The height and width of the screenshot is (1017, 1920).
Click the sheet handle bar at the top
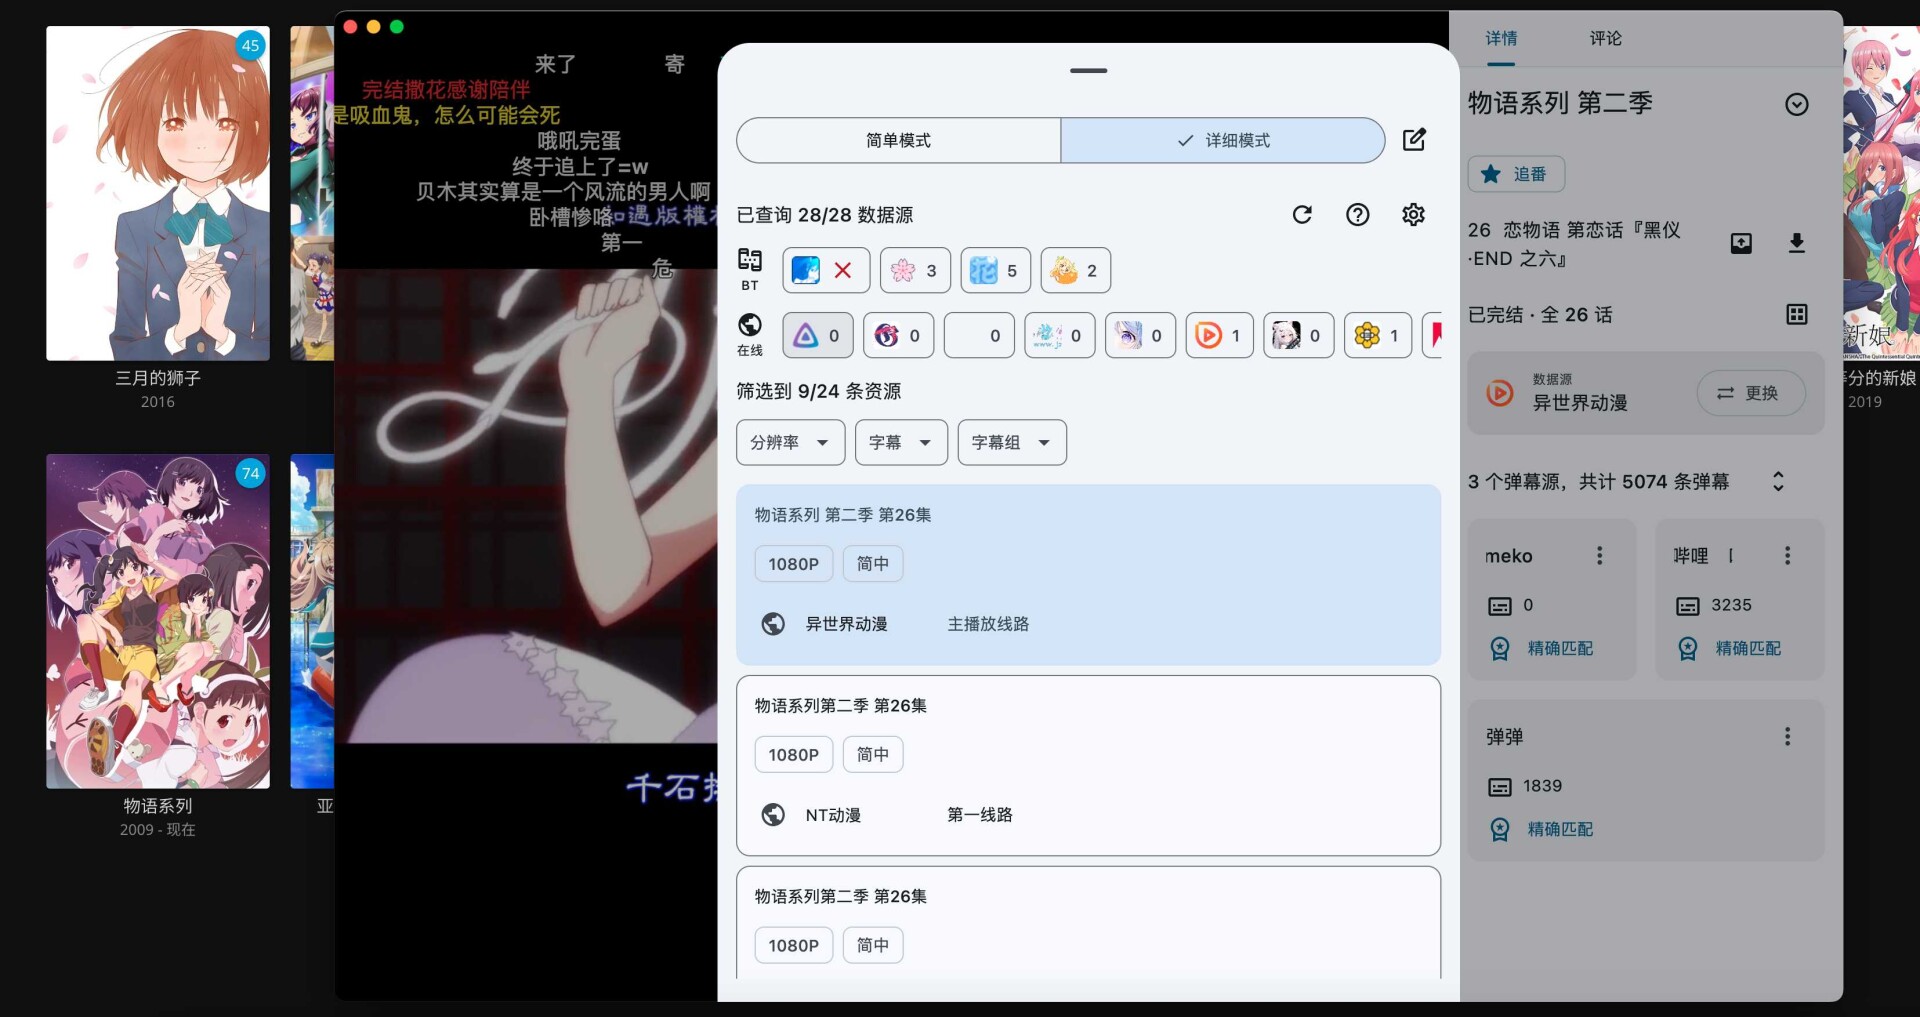1088,71
